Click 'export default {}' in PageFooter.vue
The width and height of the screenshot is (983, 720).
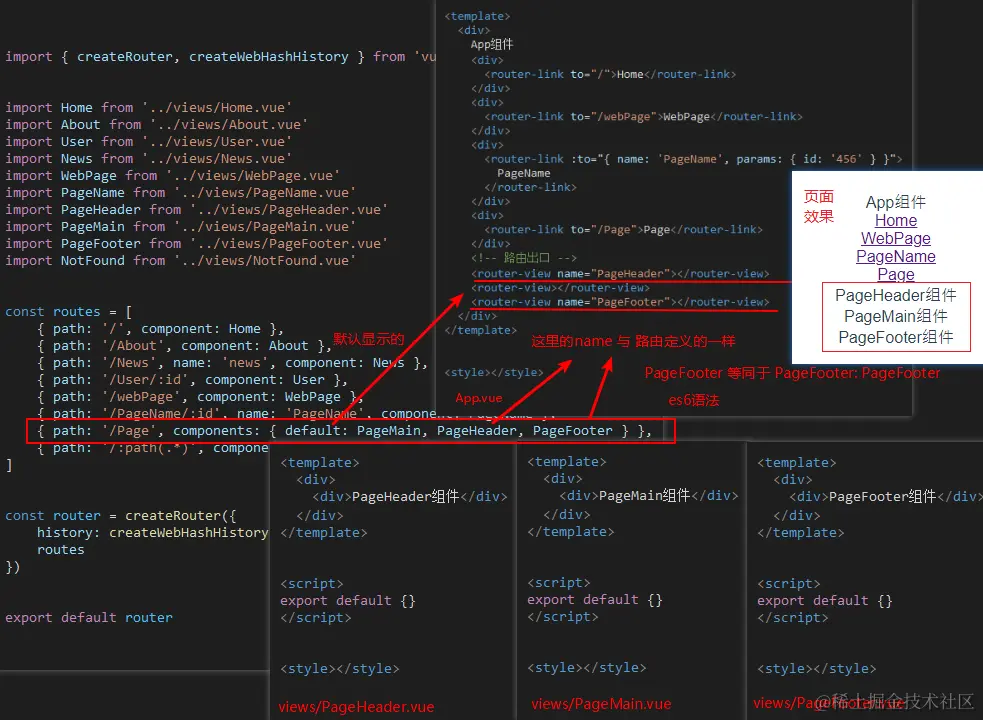click(x=825, y=601)
